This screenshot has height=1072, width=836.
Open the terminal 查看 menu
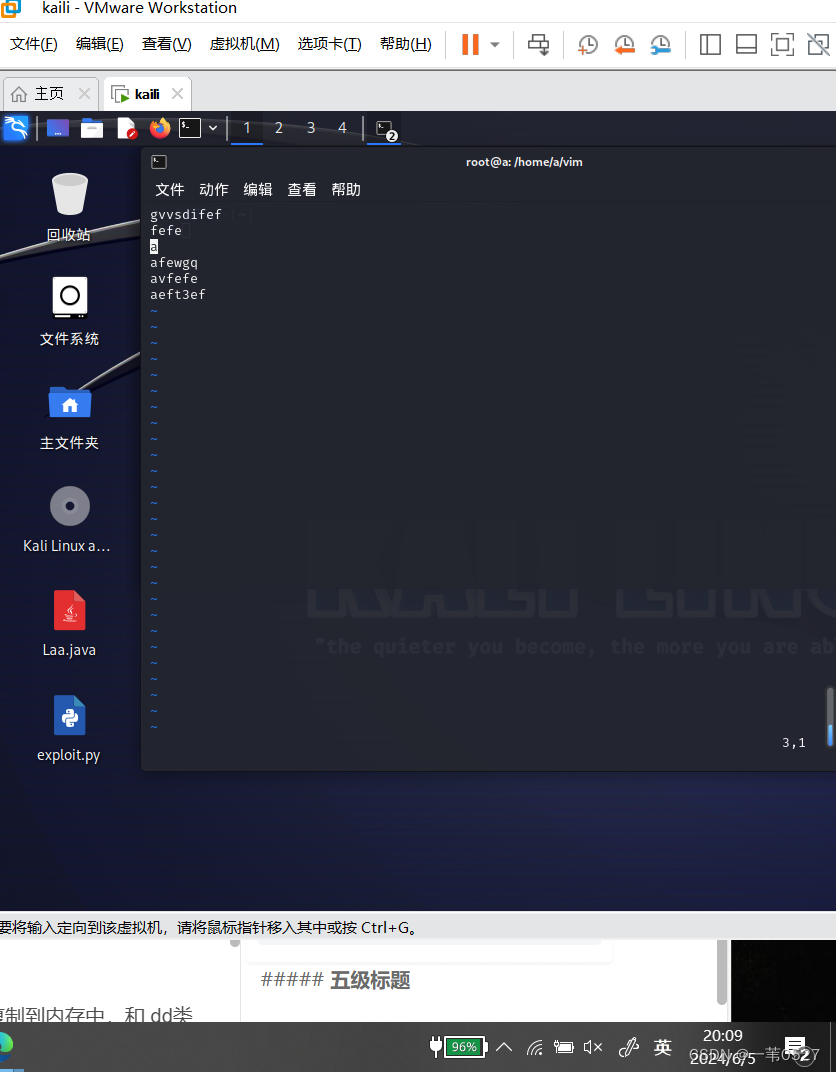301,189
